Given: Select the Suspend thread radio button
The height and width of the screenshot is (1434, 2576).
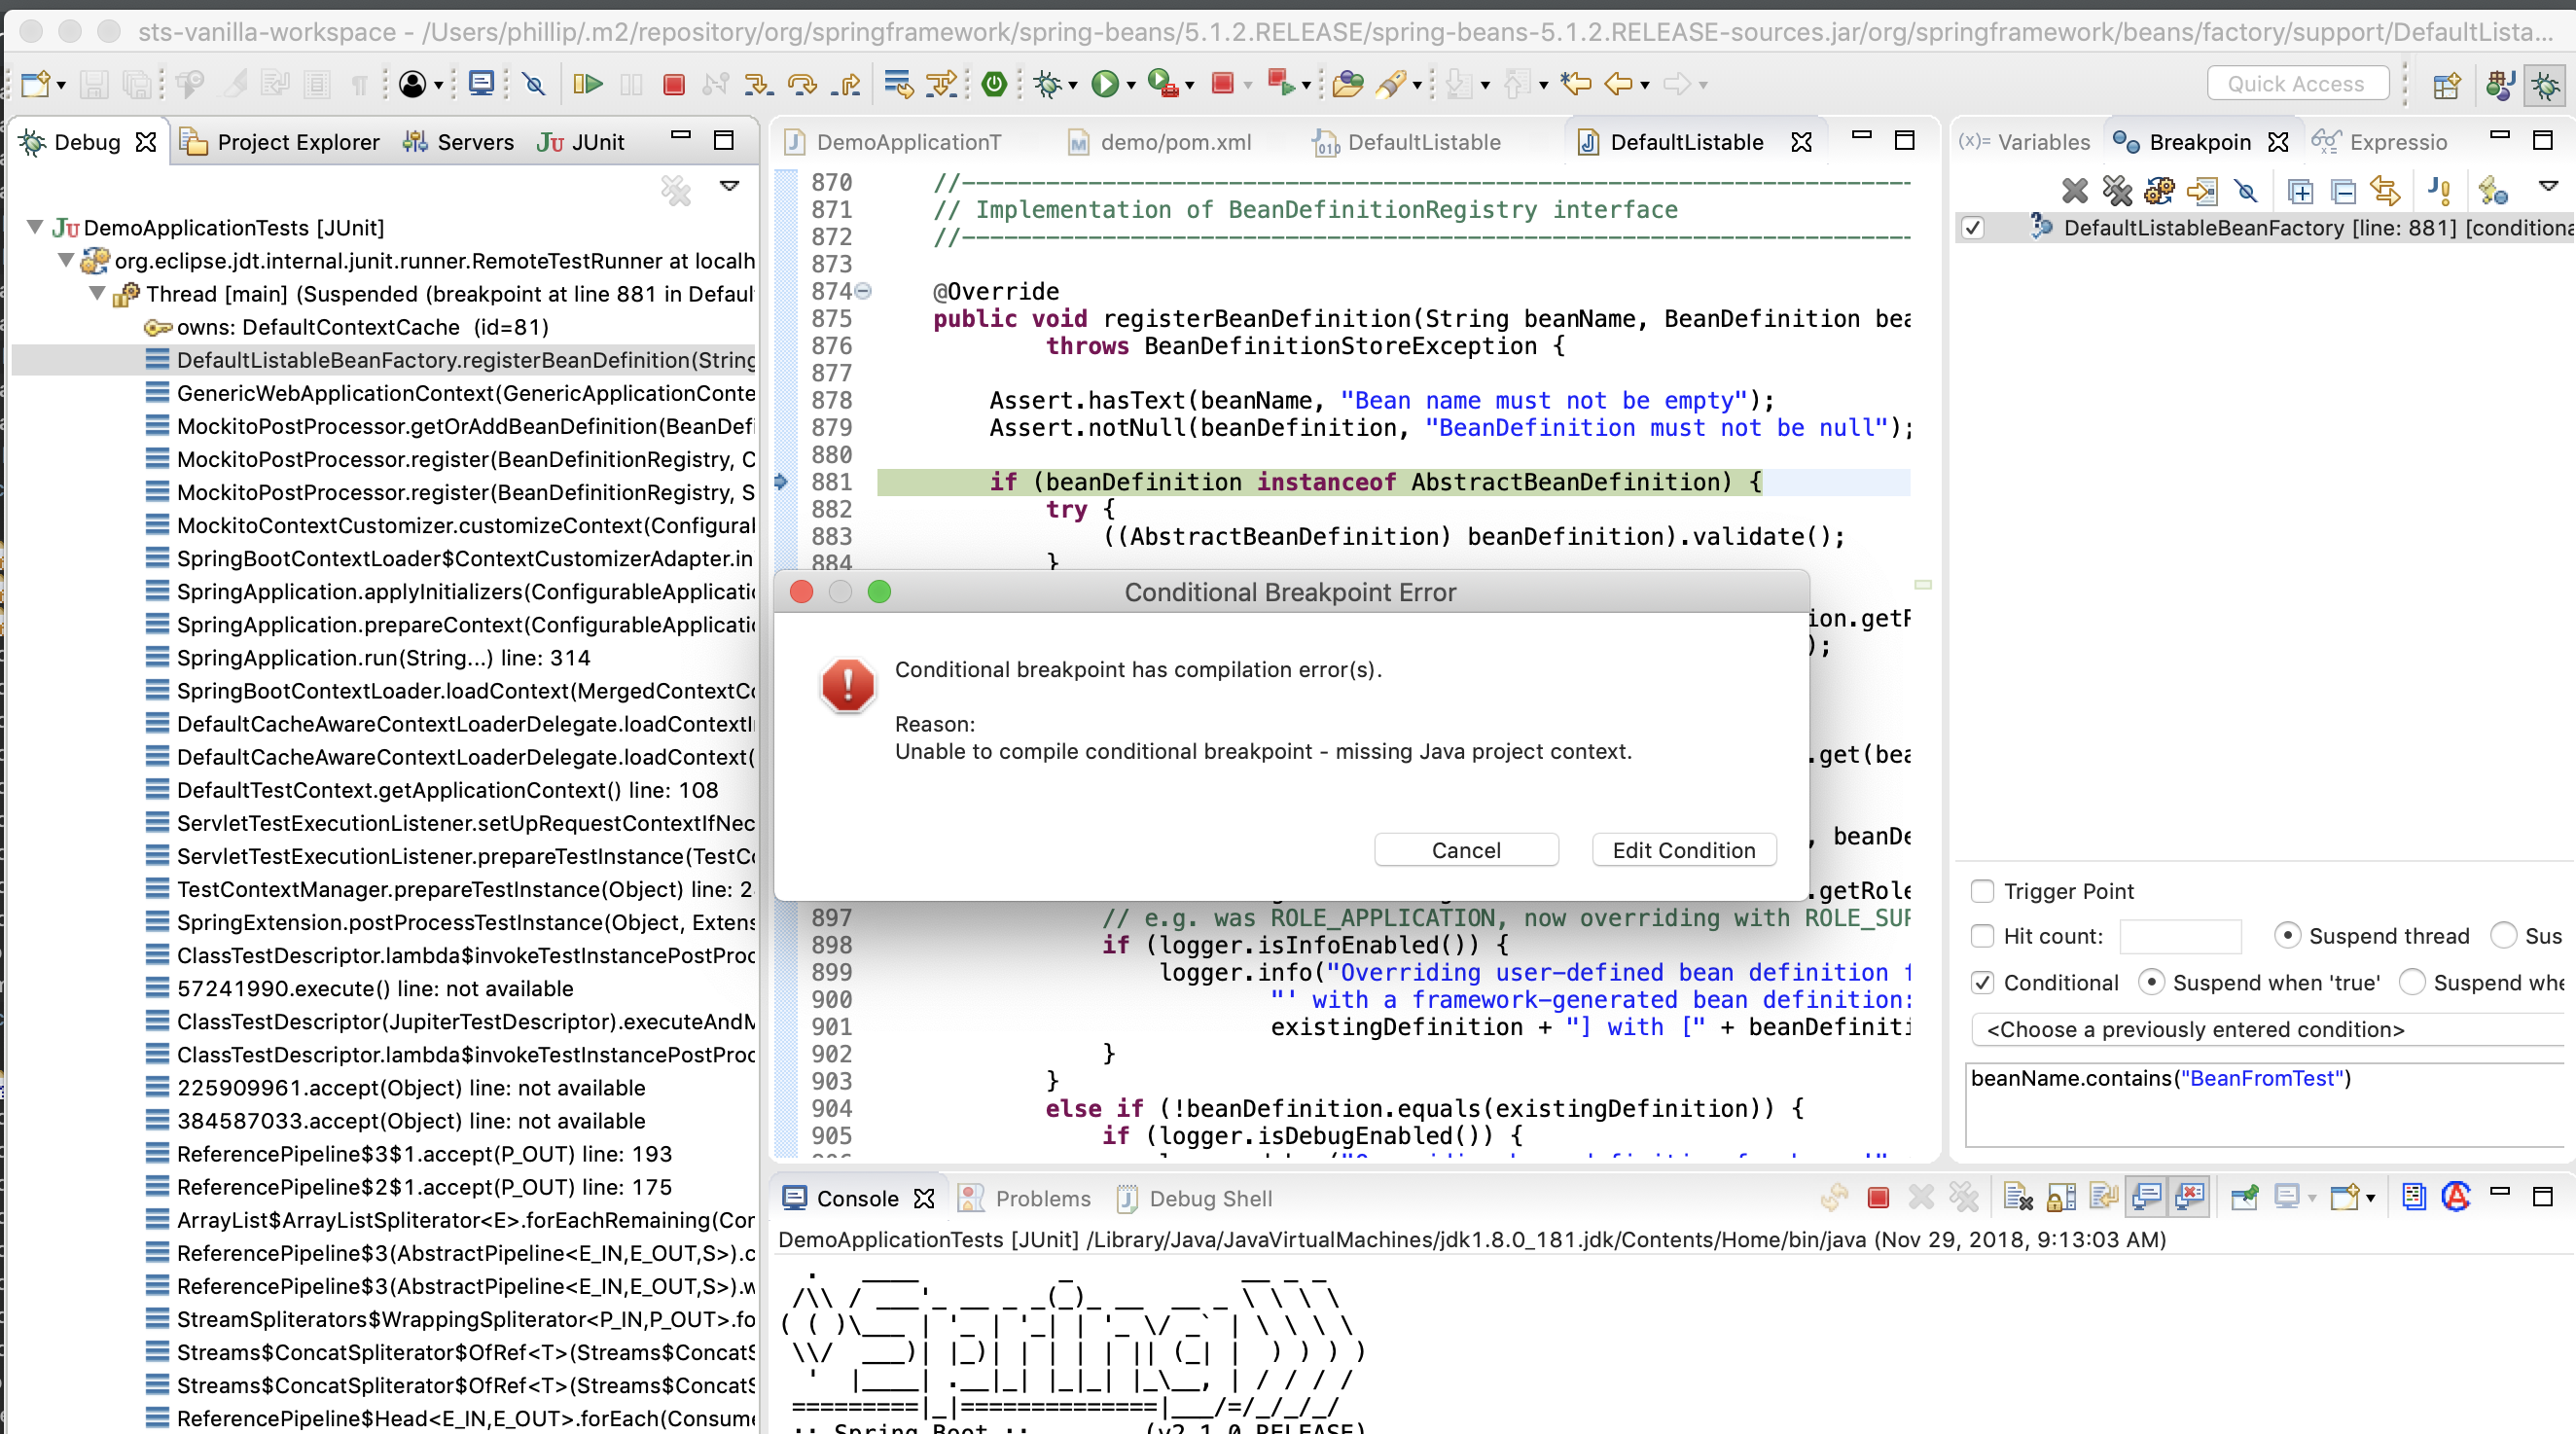Looking at the screenshot, I should [x=2287, y=936].
